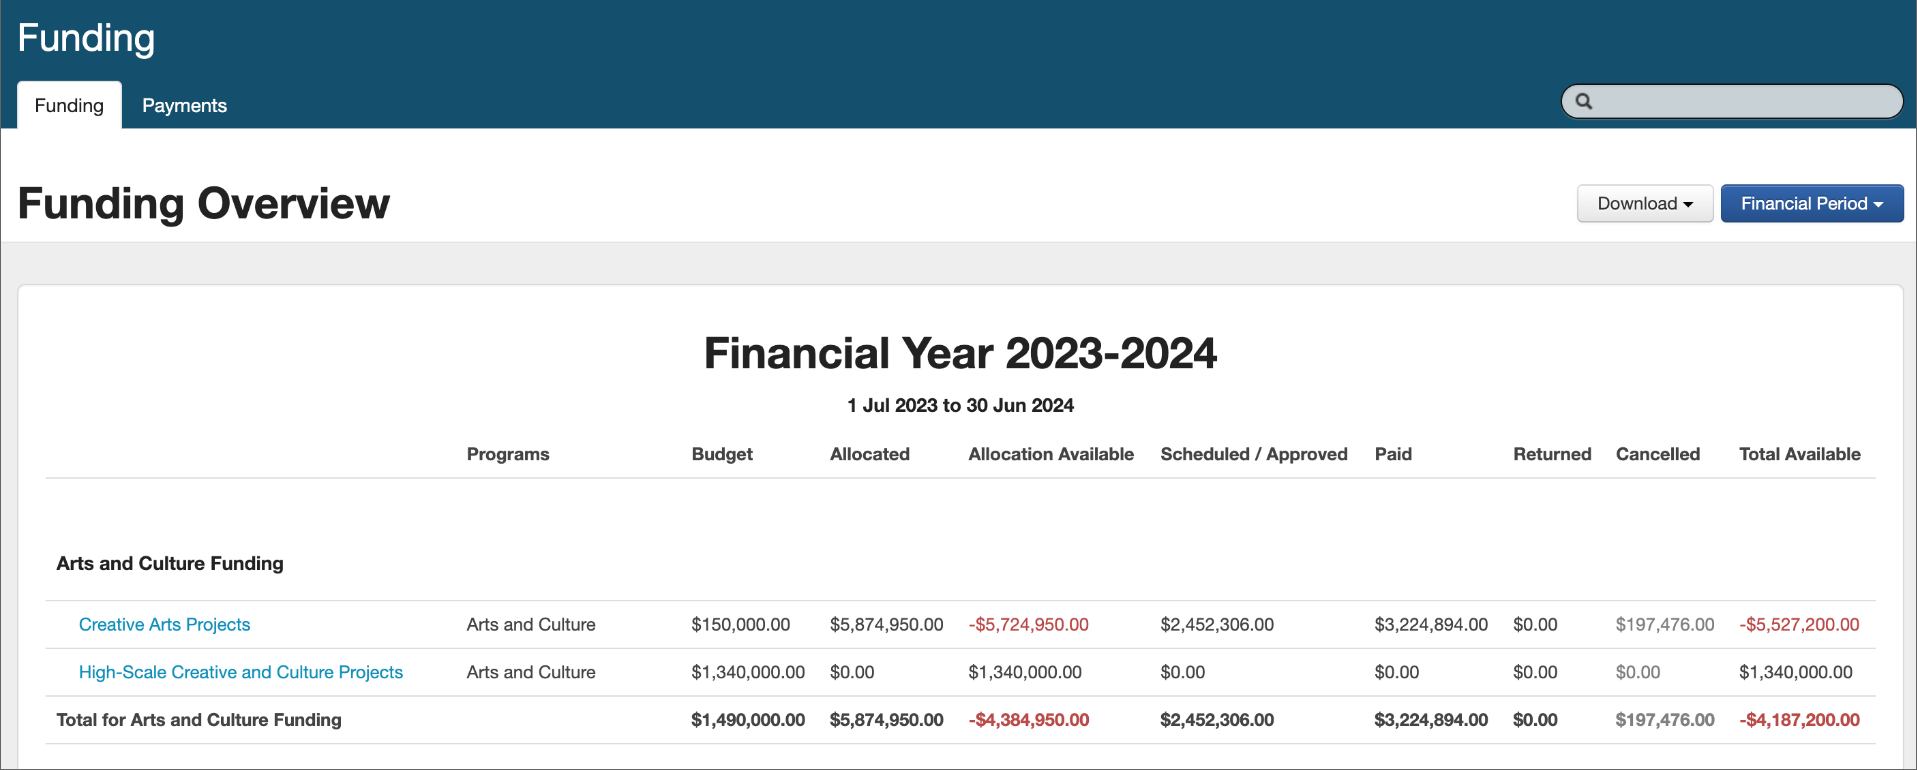Screen dimensions: 1917x770
Task: Open the Creative Arts Projects link
Action: [x=164, y=625]
